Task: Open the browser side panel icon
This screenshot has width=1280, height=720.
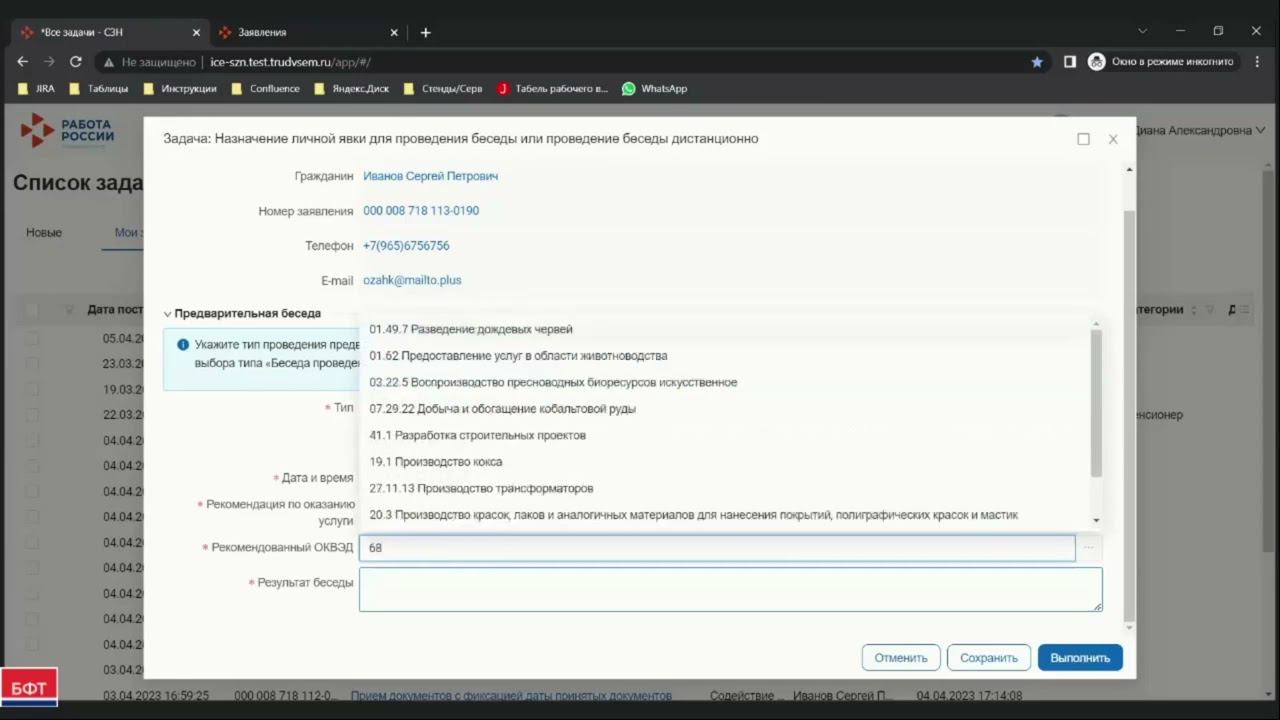Action: (1069, 61)
